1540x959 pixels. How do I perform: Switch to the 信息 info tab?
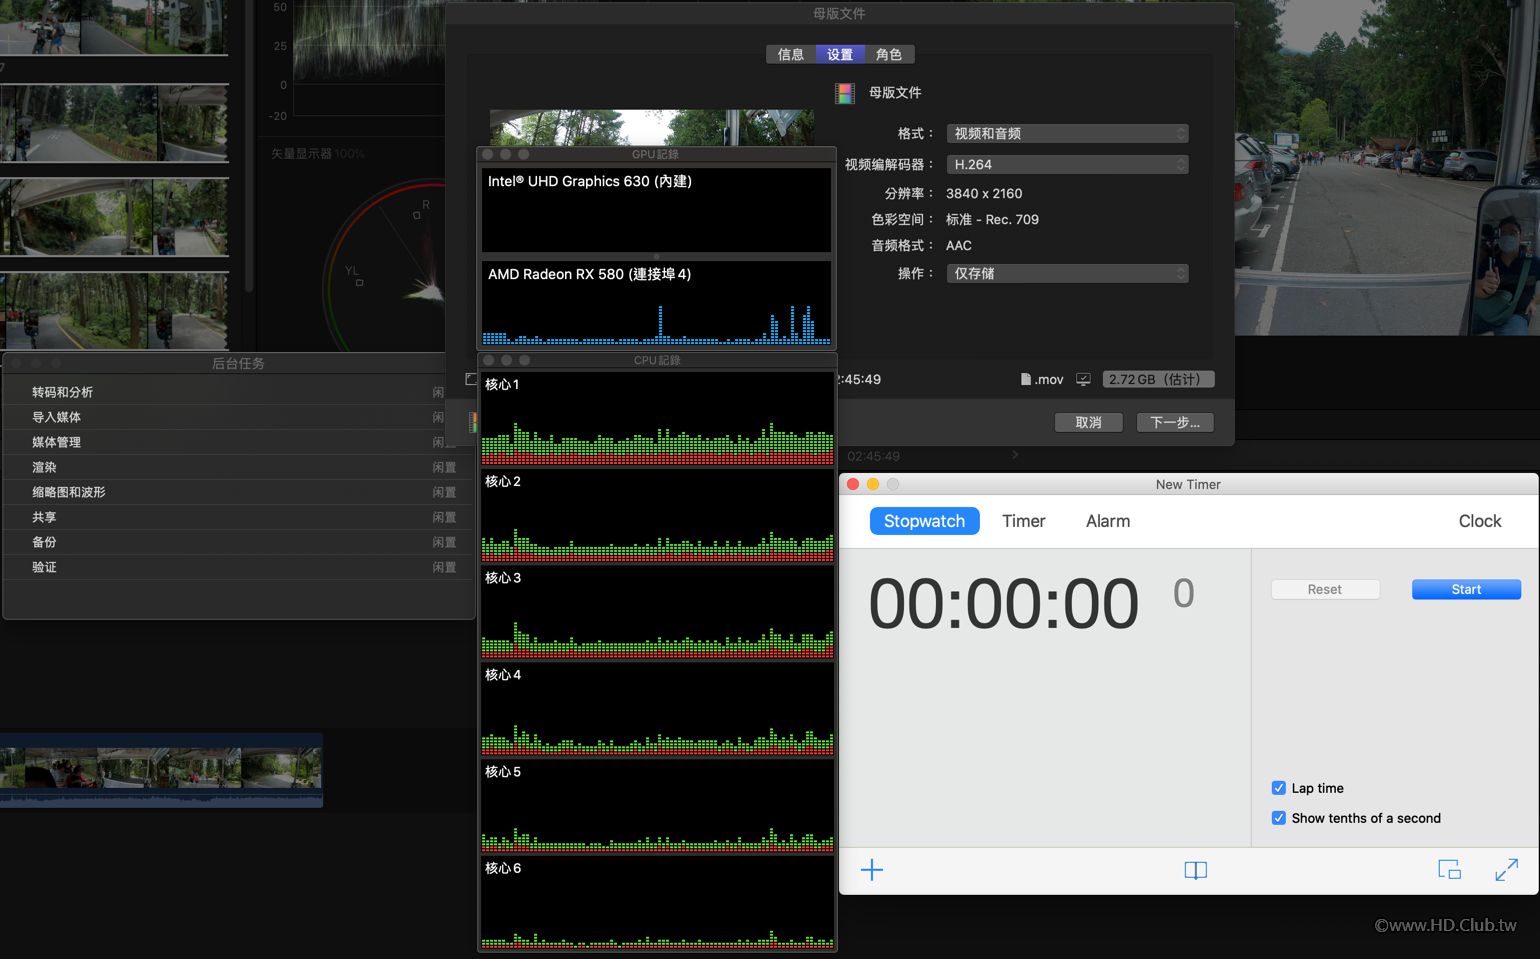point(791,54)
